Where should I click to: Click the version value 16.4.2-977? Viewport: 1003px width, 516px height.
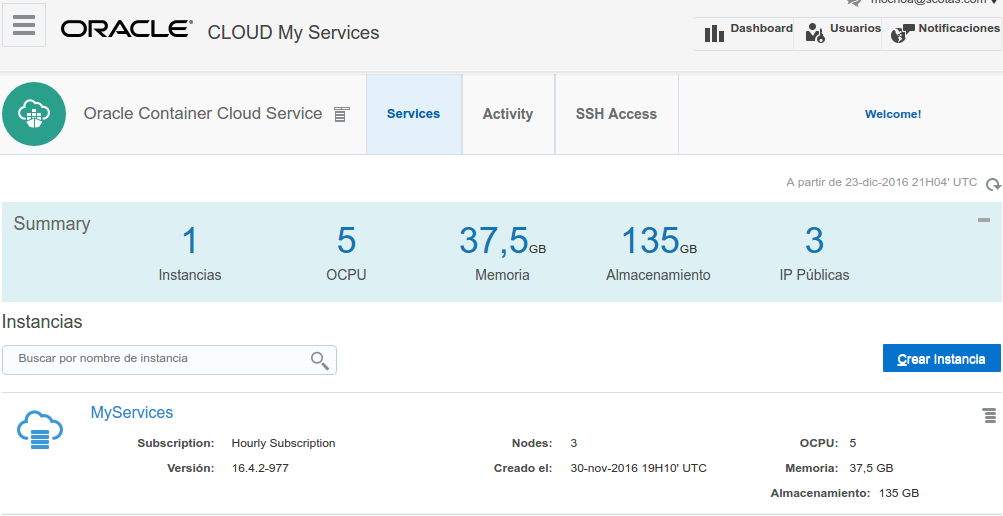click(260, 469)
